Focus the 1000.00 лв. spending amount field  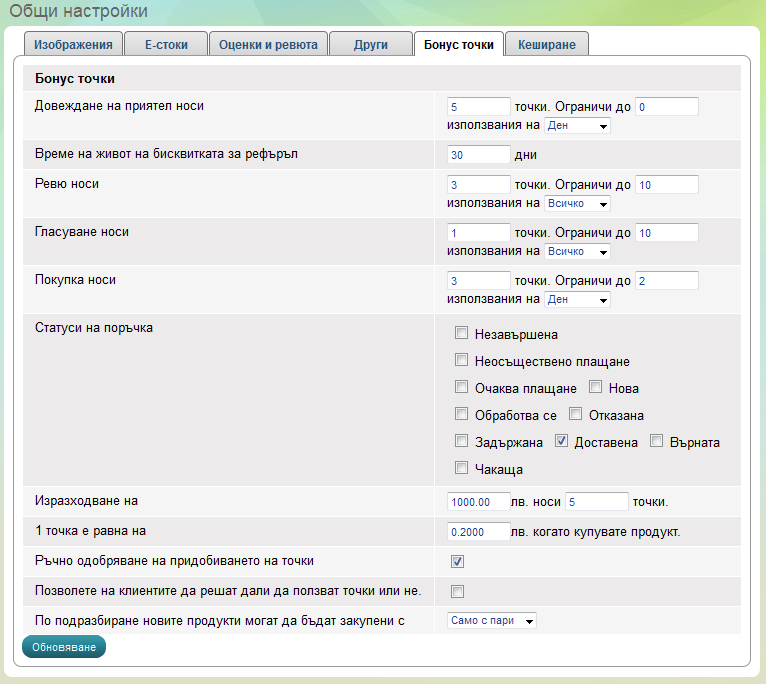(479, 502)
